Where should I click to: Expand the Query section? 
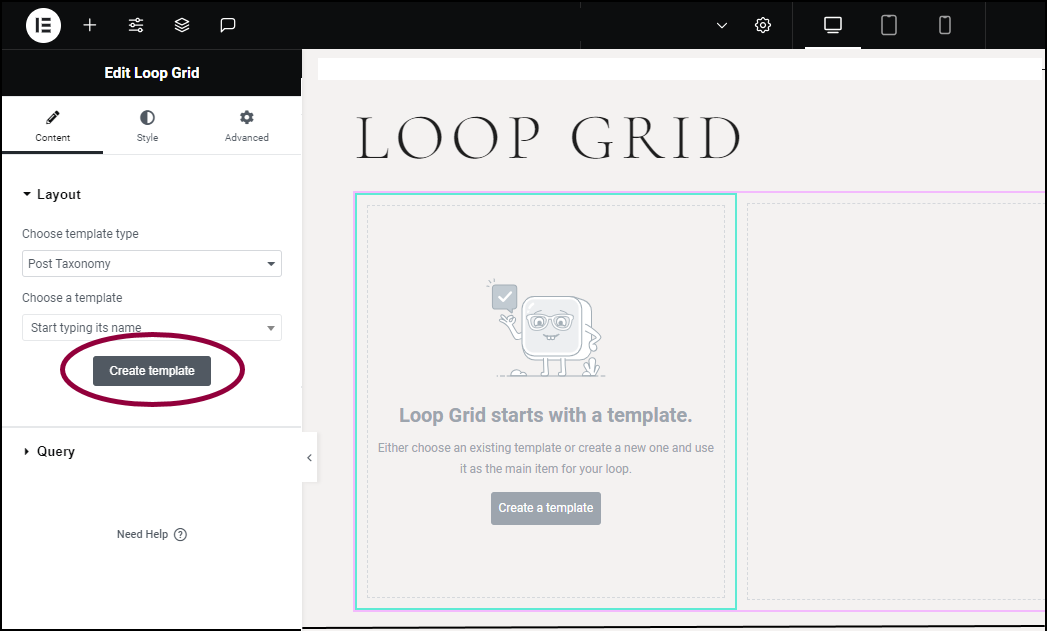pyautogui.click(x=49, y=451)
